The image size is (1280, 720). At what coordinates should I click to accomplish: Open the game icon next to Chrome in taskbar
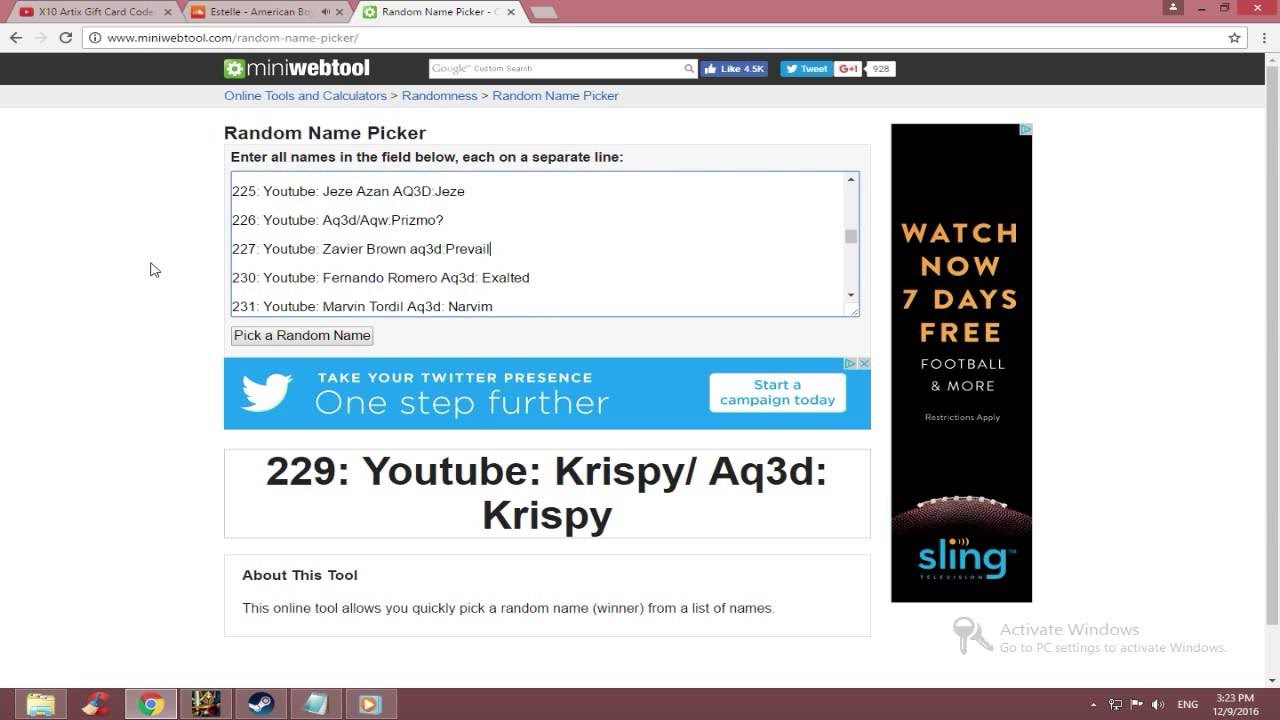(206, 704)
